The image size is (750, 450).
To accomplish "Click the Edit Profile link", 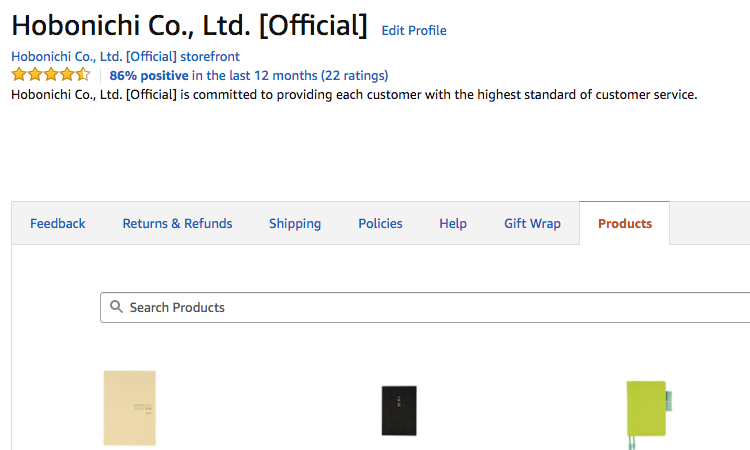I will coord(414,31).
